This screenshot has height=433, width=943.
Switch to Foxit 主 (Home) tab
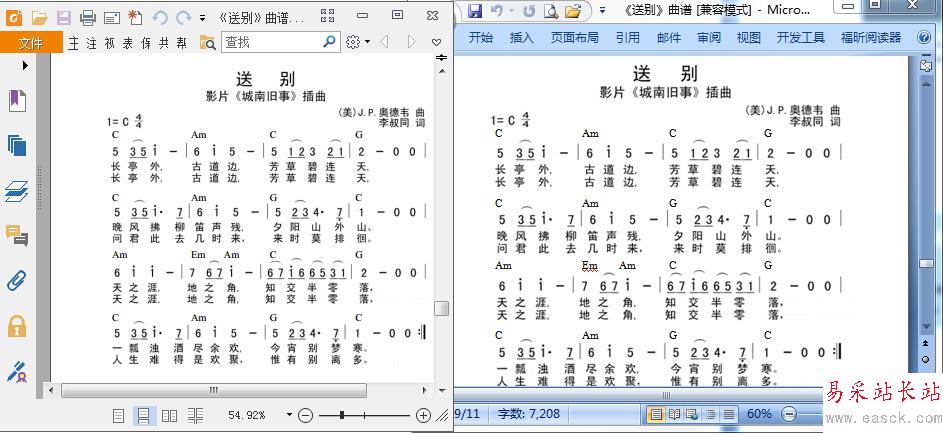coord(73,43)
